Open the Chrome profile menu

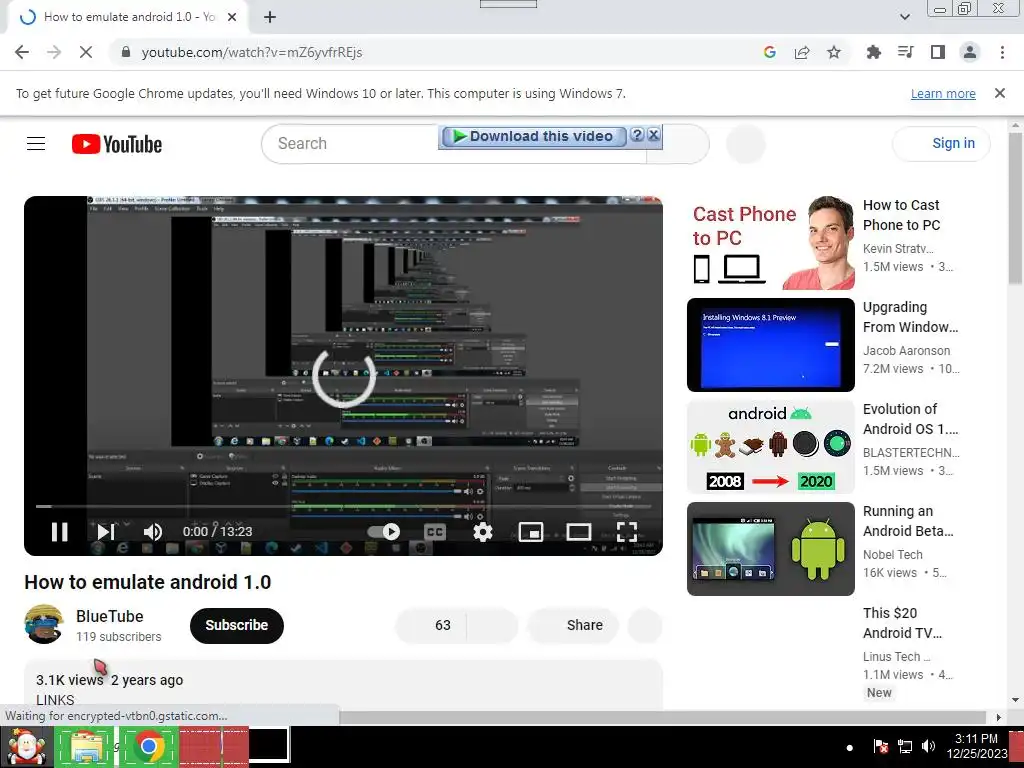[970, 52]
